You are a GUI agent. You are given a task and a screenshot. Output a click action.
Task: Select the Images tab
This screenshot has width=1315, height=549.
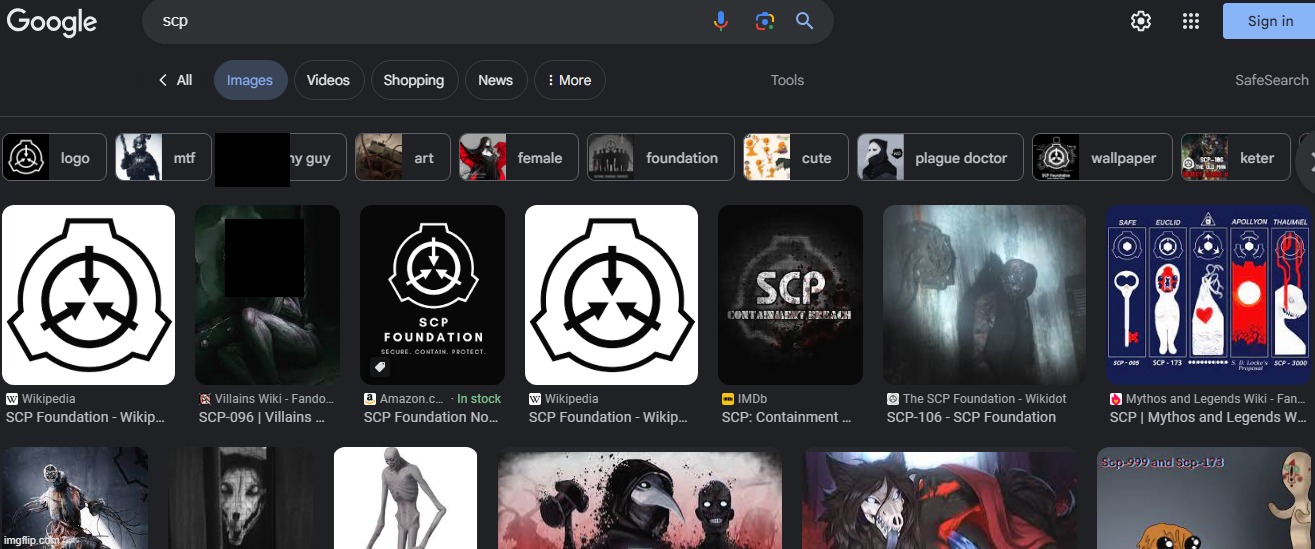pos(250,80)
